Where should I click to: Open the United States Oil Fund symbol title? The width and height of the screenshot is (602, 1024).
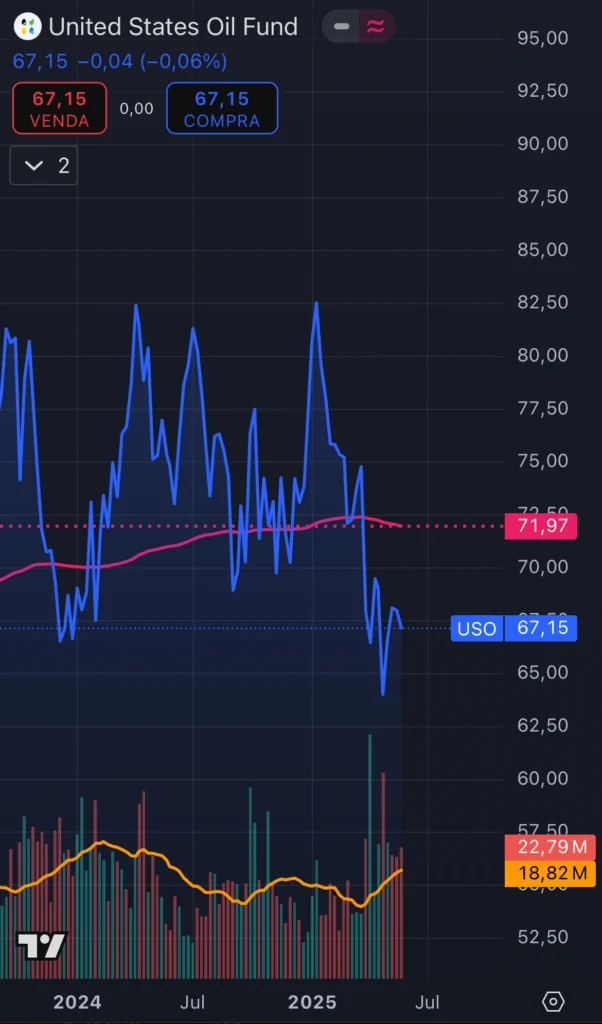point(173,27)
